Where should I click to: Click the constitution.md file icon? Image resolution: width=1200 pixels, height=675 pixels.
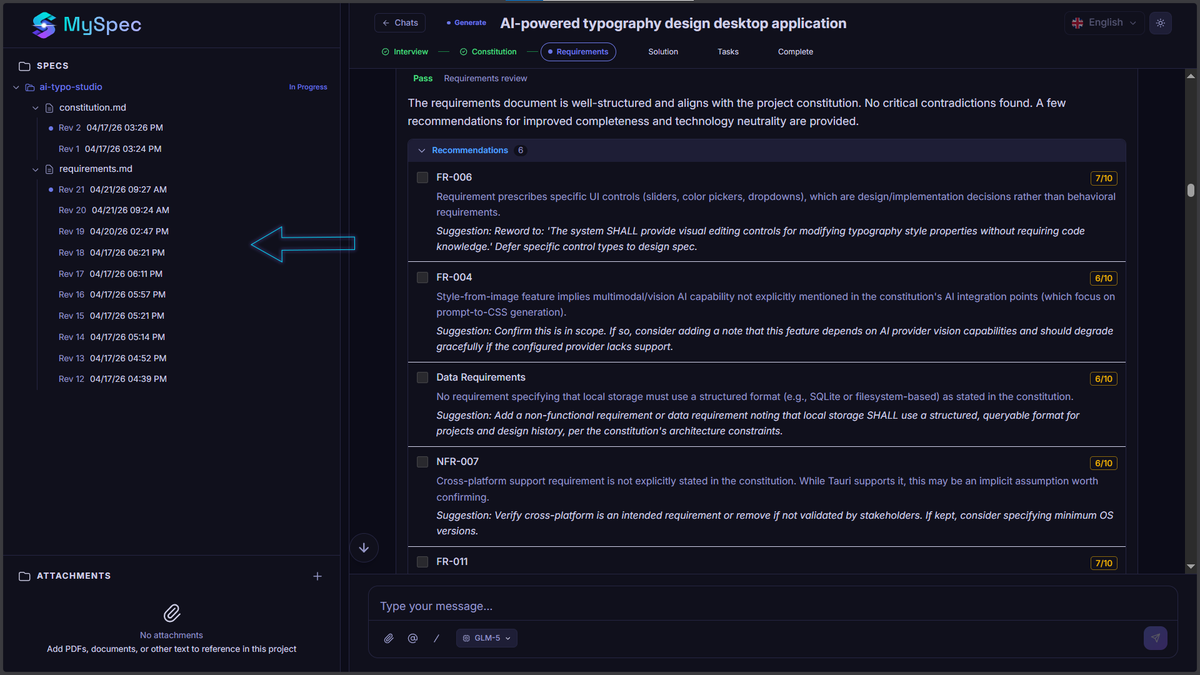[x=49, y=107]
